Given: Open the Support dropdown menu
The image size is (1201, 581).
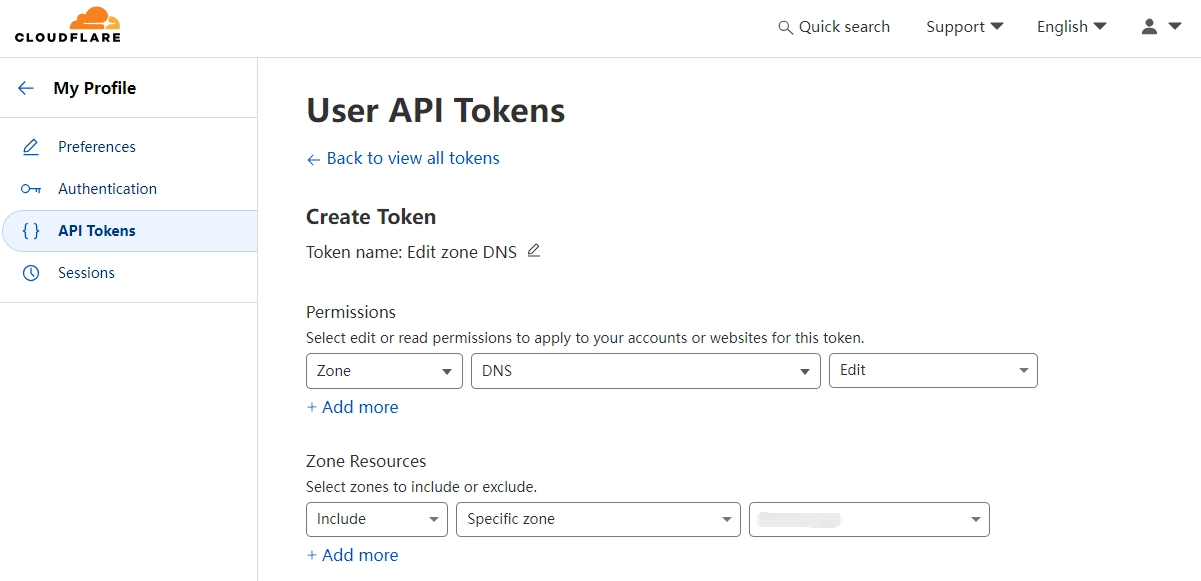Looking at the screenshot, I should tap(964, 27).
